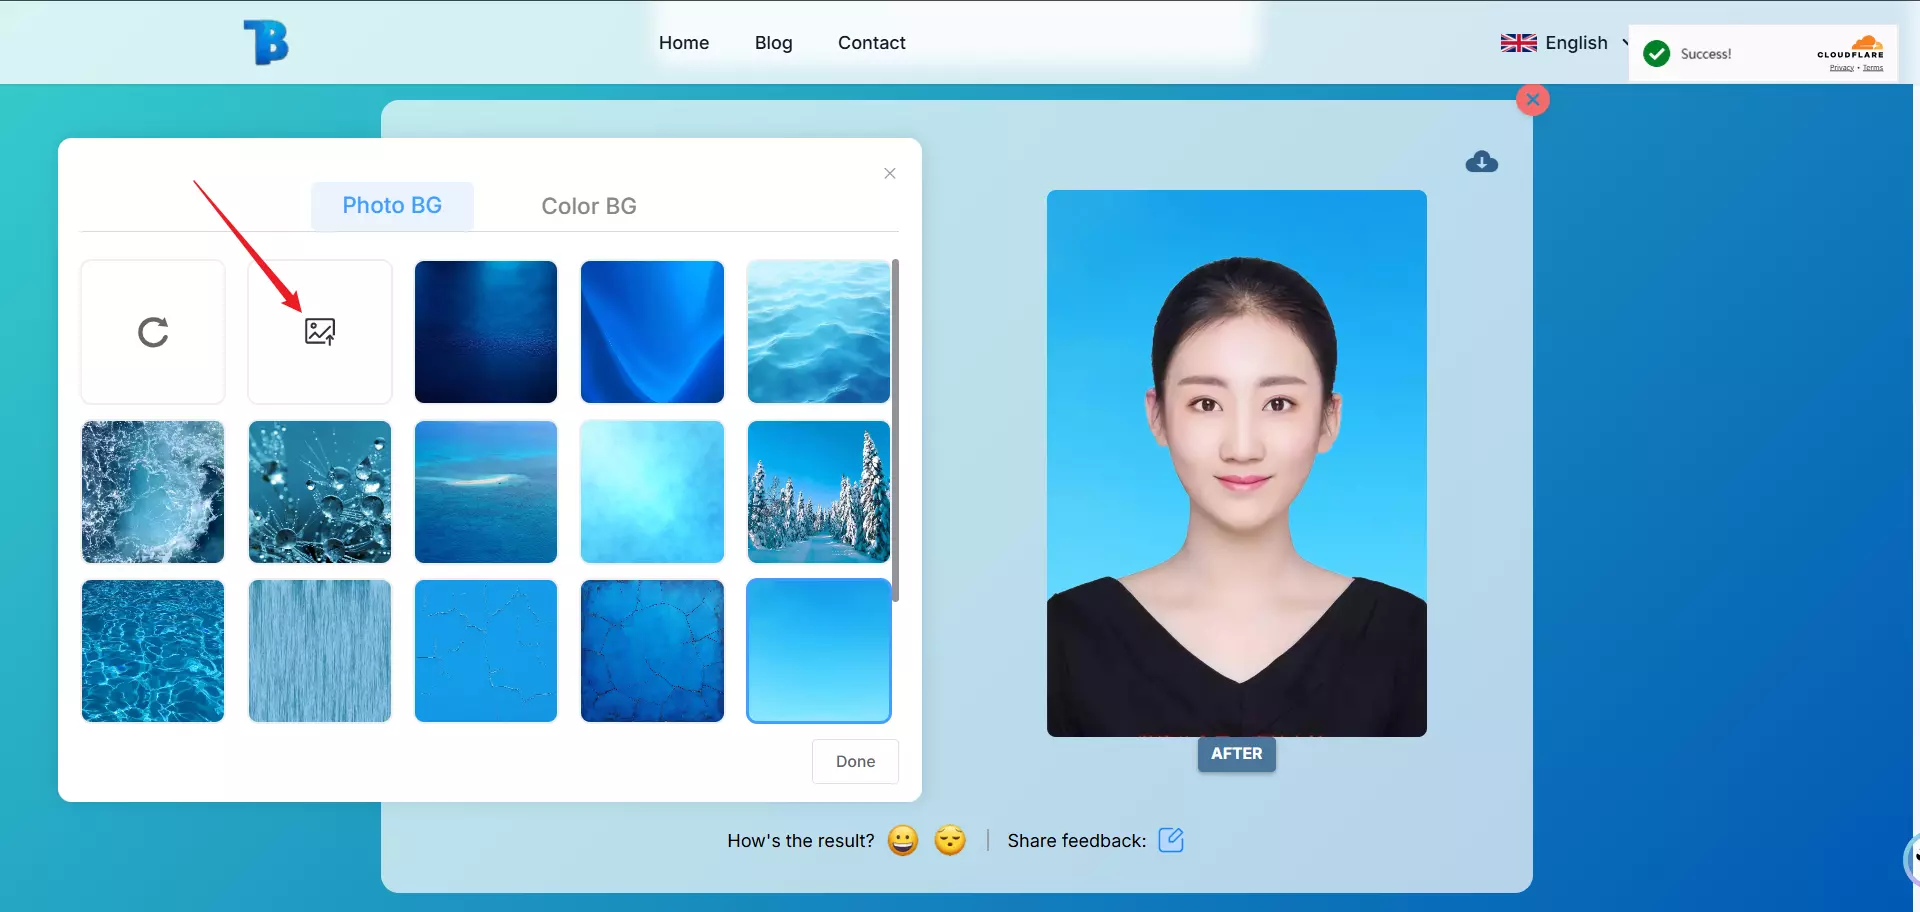
Task: Click the cloud download icon
Action: [x=1481, y=162]
